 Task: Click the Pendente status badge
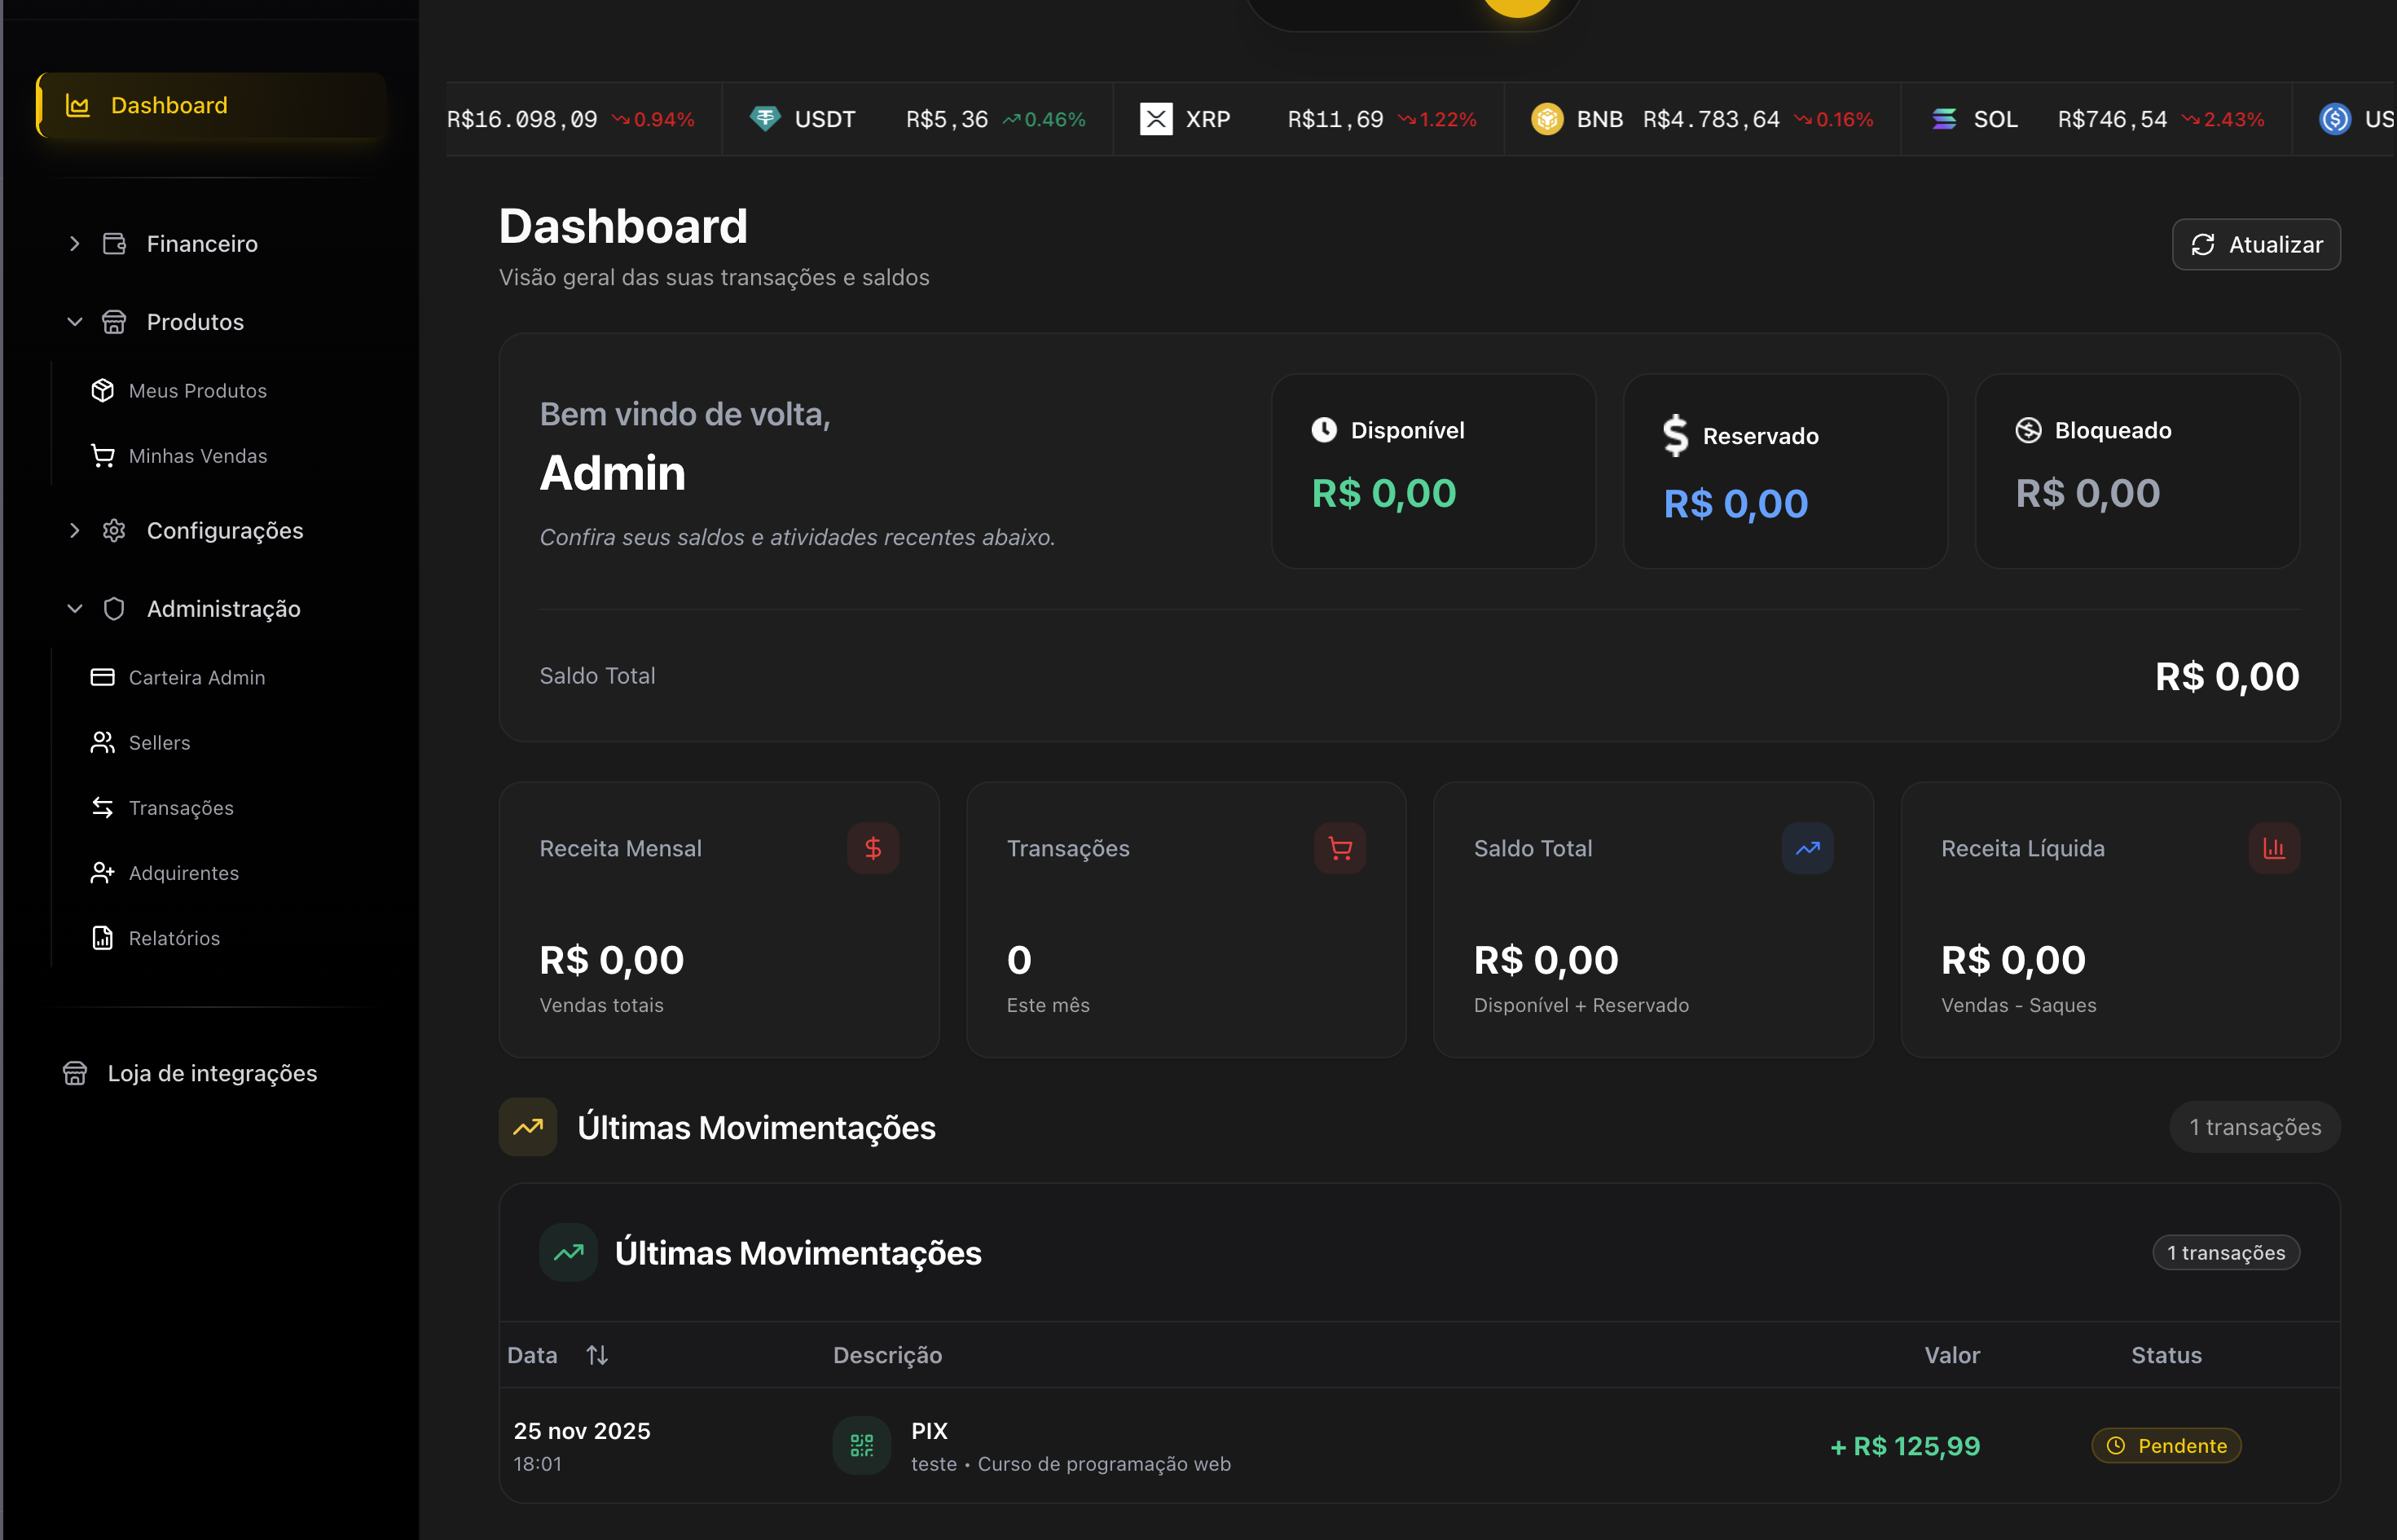tap(2166, 1446)
